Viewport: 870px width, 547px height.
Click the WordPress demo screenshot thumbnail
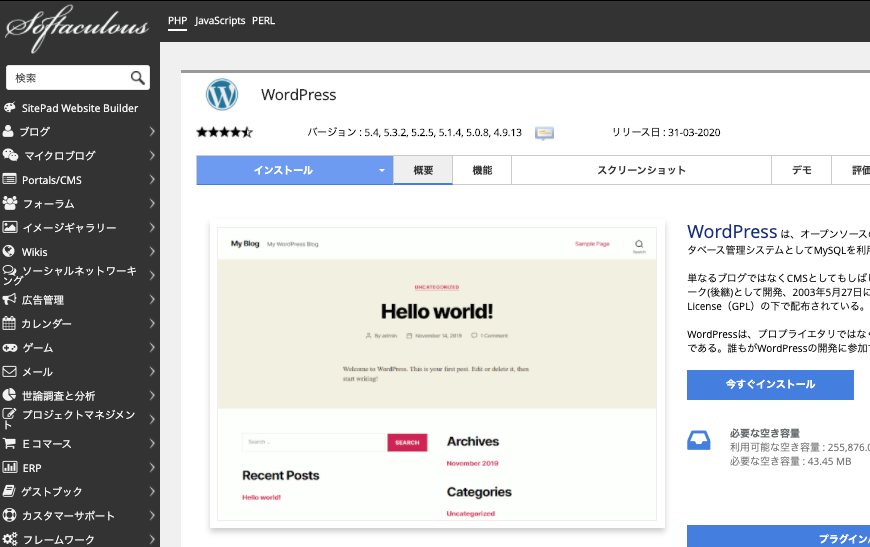tap(437, 373)
